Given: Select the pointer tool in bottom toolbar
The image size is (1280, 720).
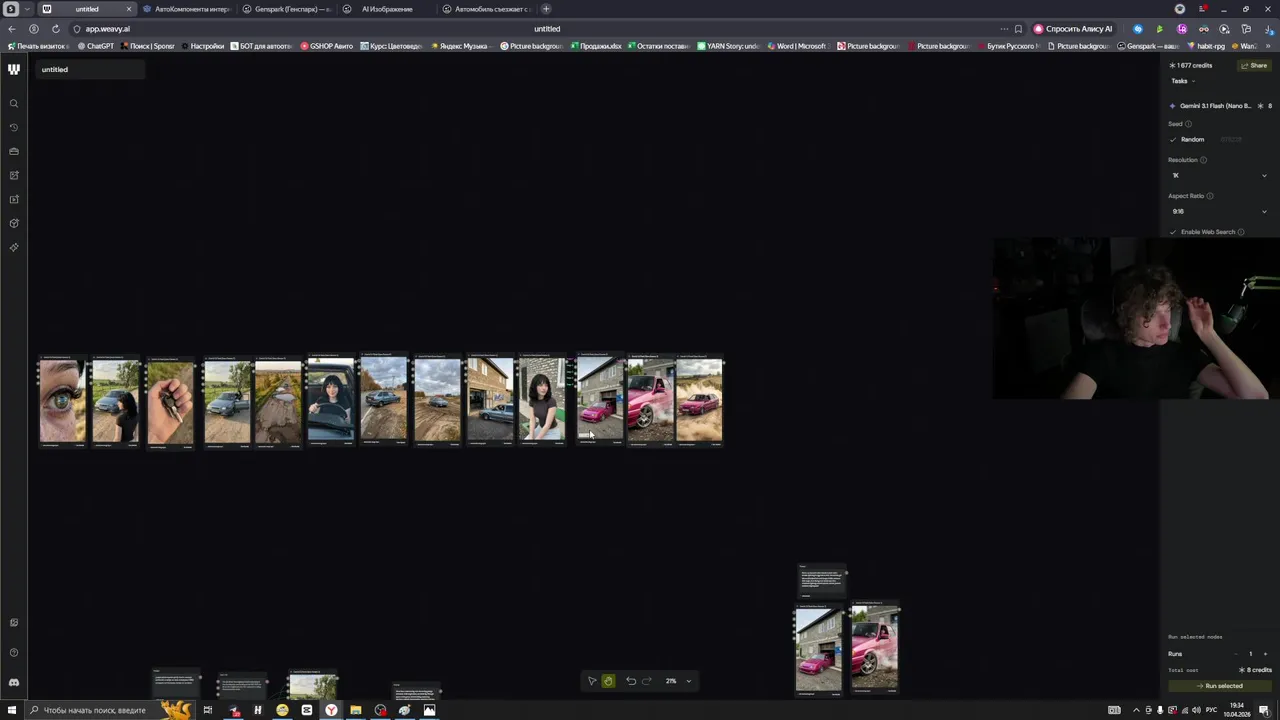Looking at the screenshot, I should pyautogui.click(x=592, y=681).
